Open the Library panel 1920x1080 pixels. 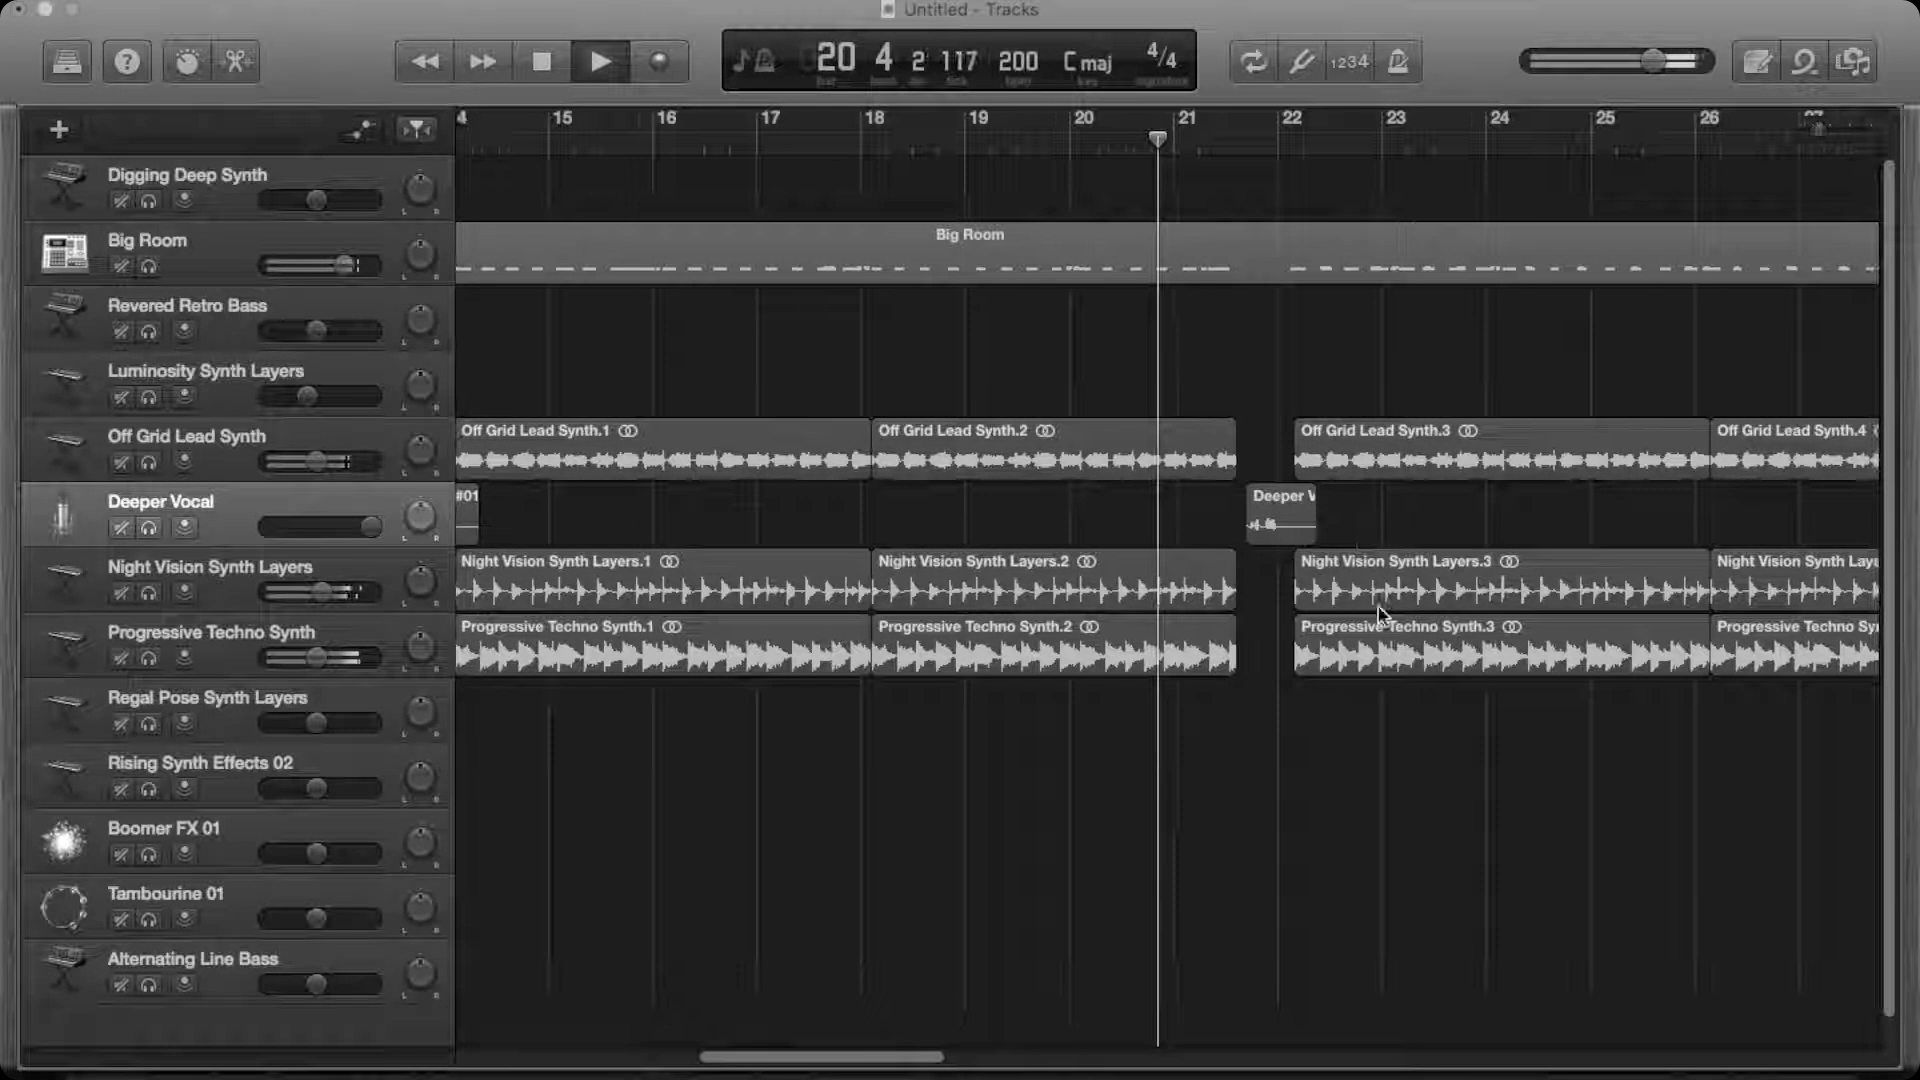coord(67,62)
